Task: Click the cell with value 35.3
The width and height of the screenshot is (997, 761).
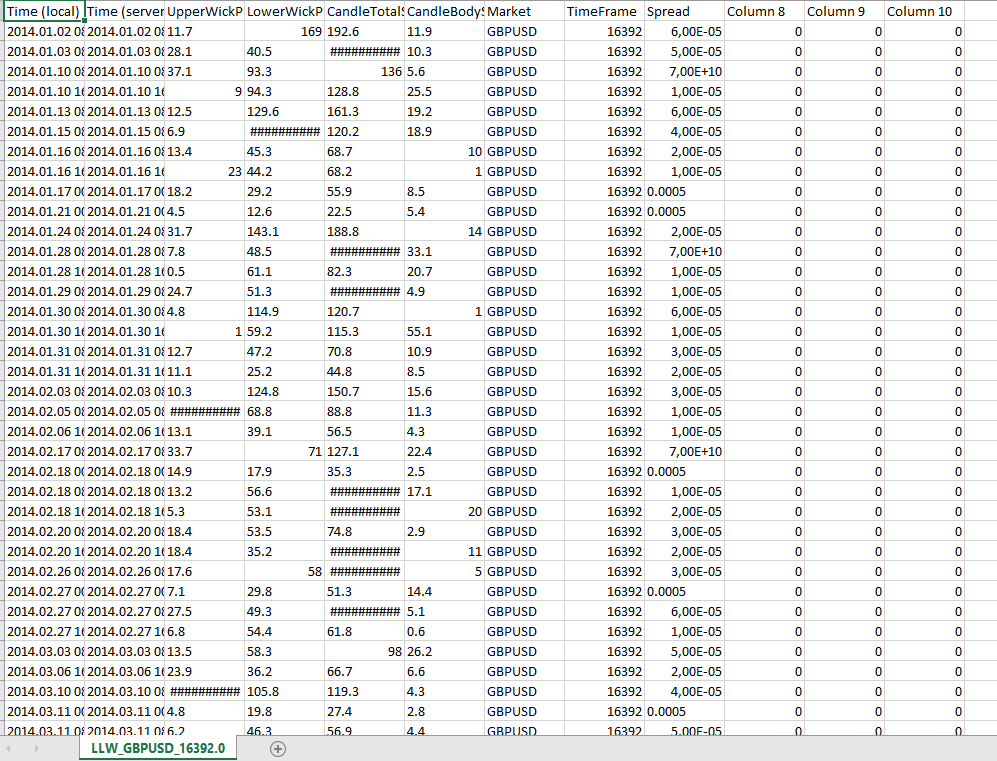Action: [x=365, y=472]
